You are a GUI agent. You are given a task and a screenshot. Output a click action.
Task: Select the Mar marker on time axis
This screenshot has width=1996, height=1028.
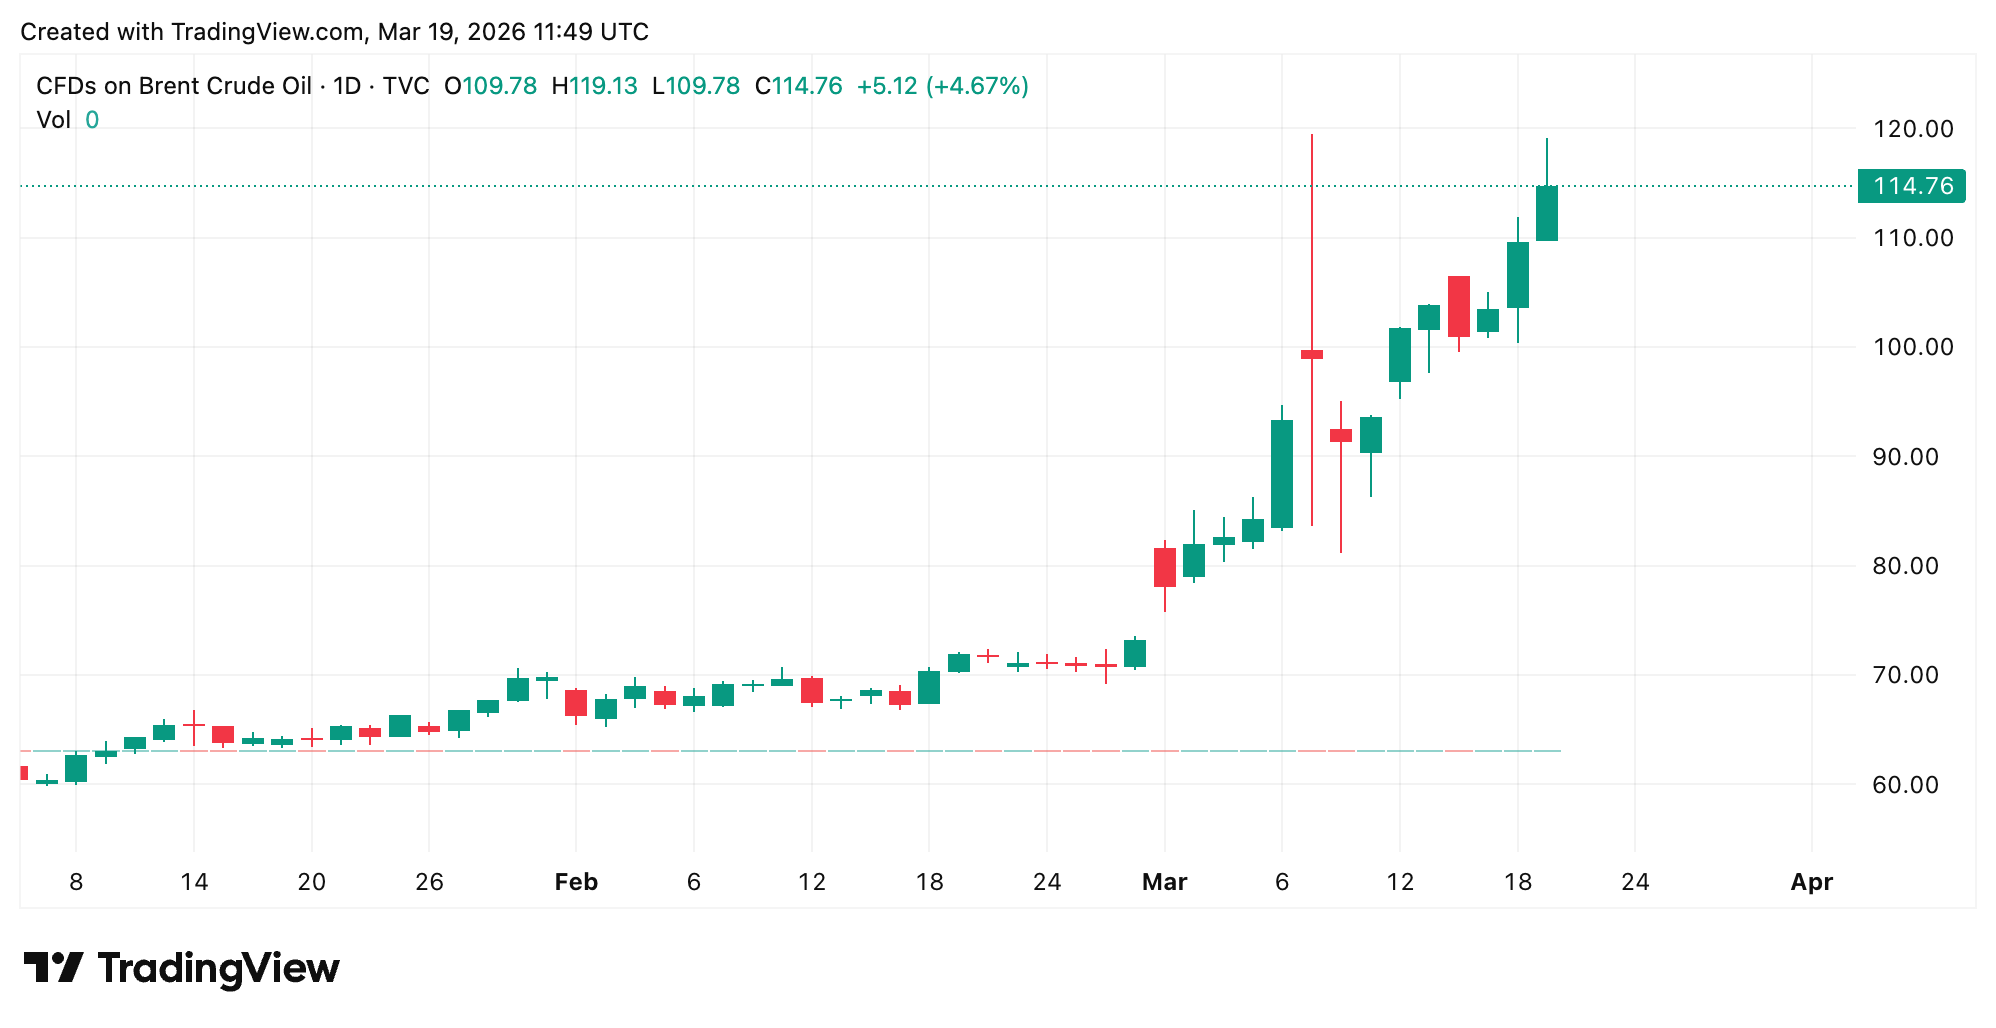[x=1164, y=882]
